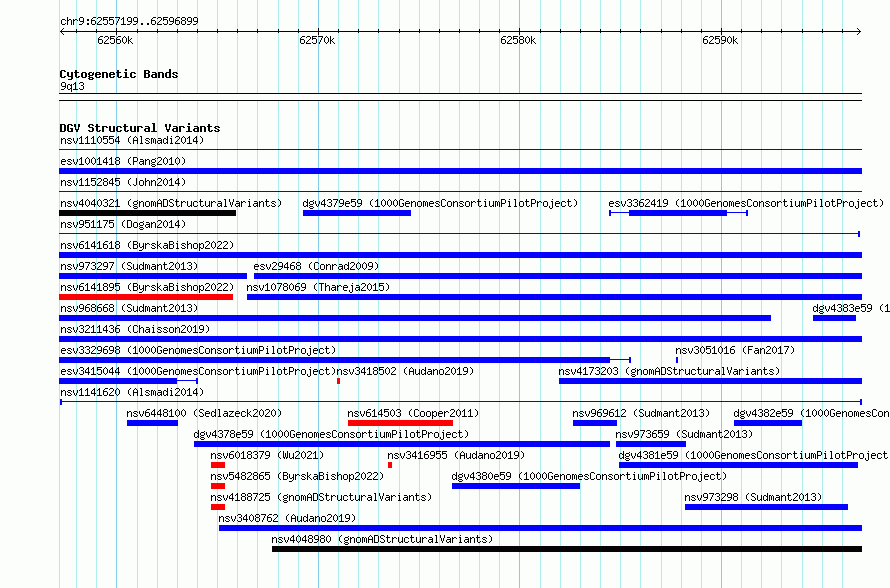Select the 9q13 band label
This screenshot has width=890, height=588.
point(73,86)
